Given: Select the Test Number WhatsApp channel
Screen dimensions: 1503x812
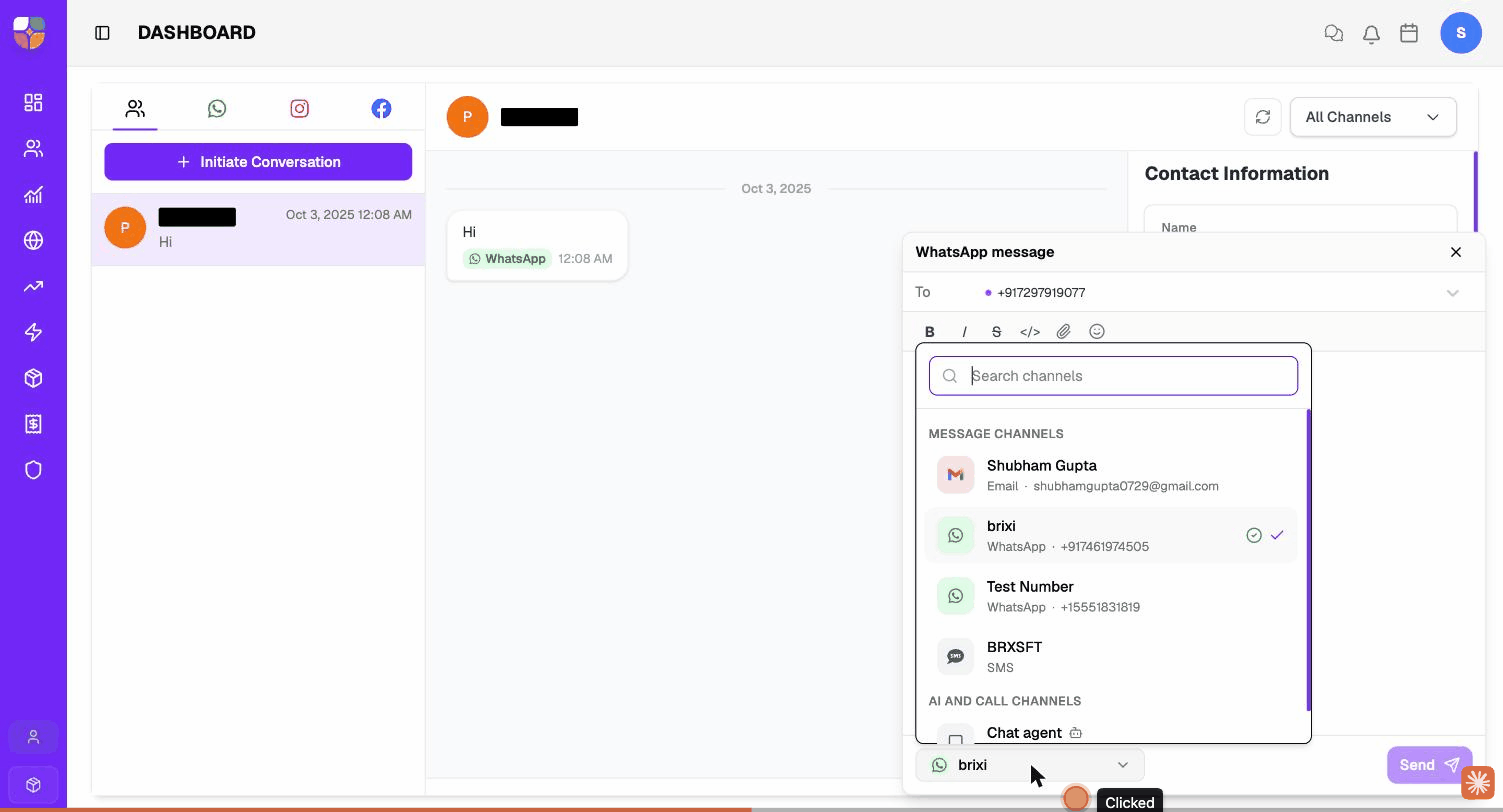Looking at the screenshot, I should (x=1110, y=596).
